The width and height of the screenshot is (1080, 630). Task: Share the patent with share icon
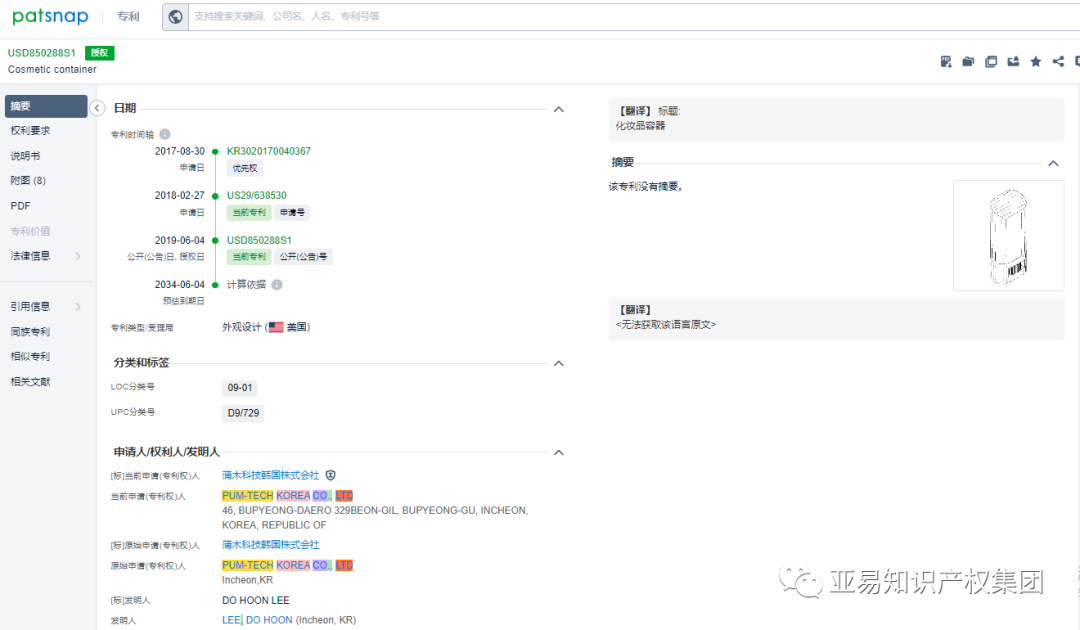[1058, 62]
